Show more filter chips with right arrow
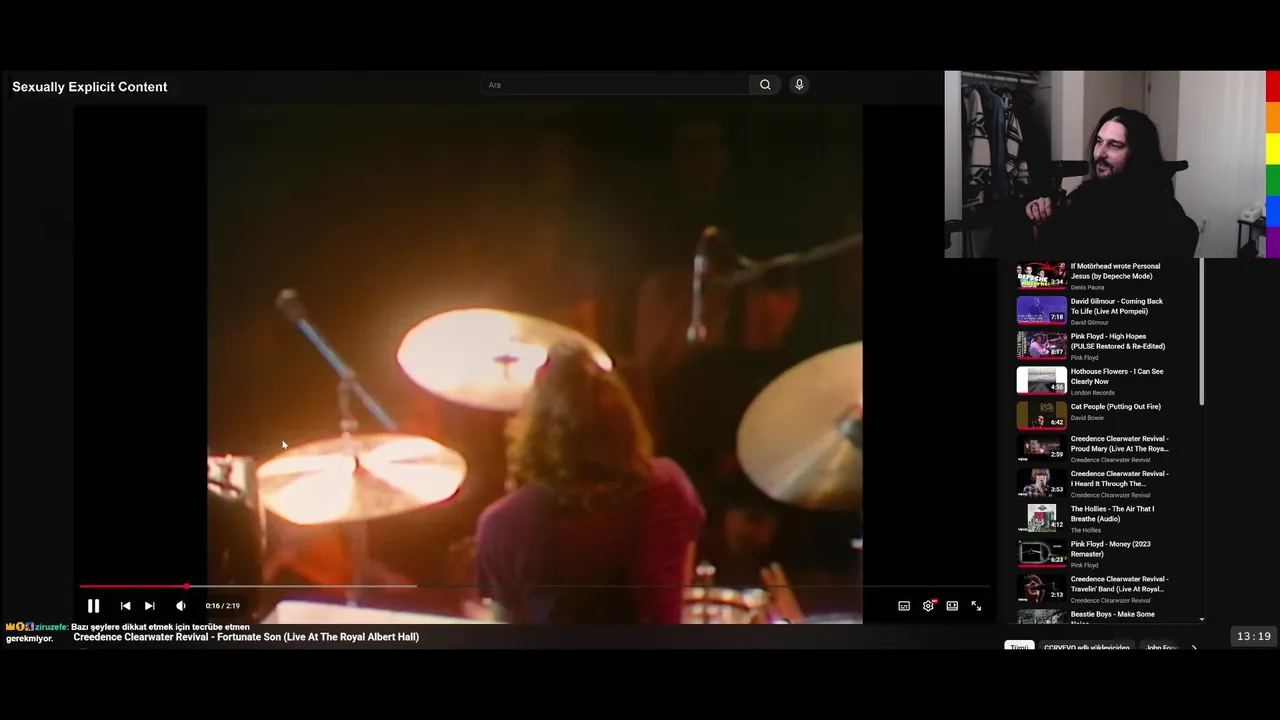1280x720 pixels. click(1193, 647)
